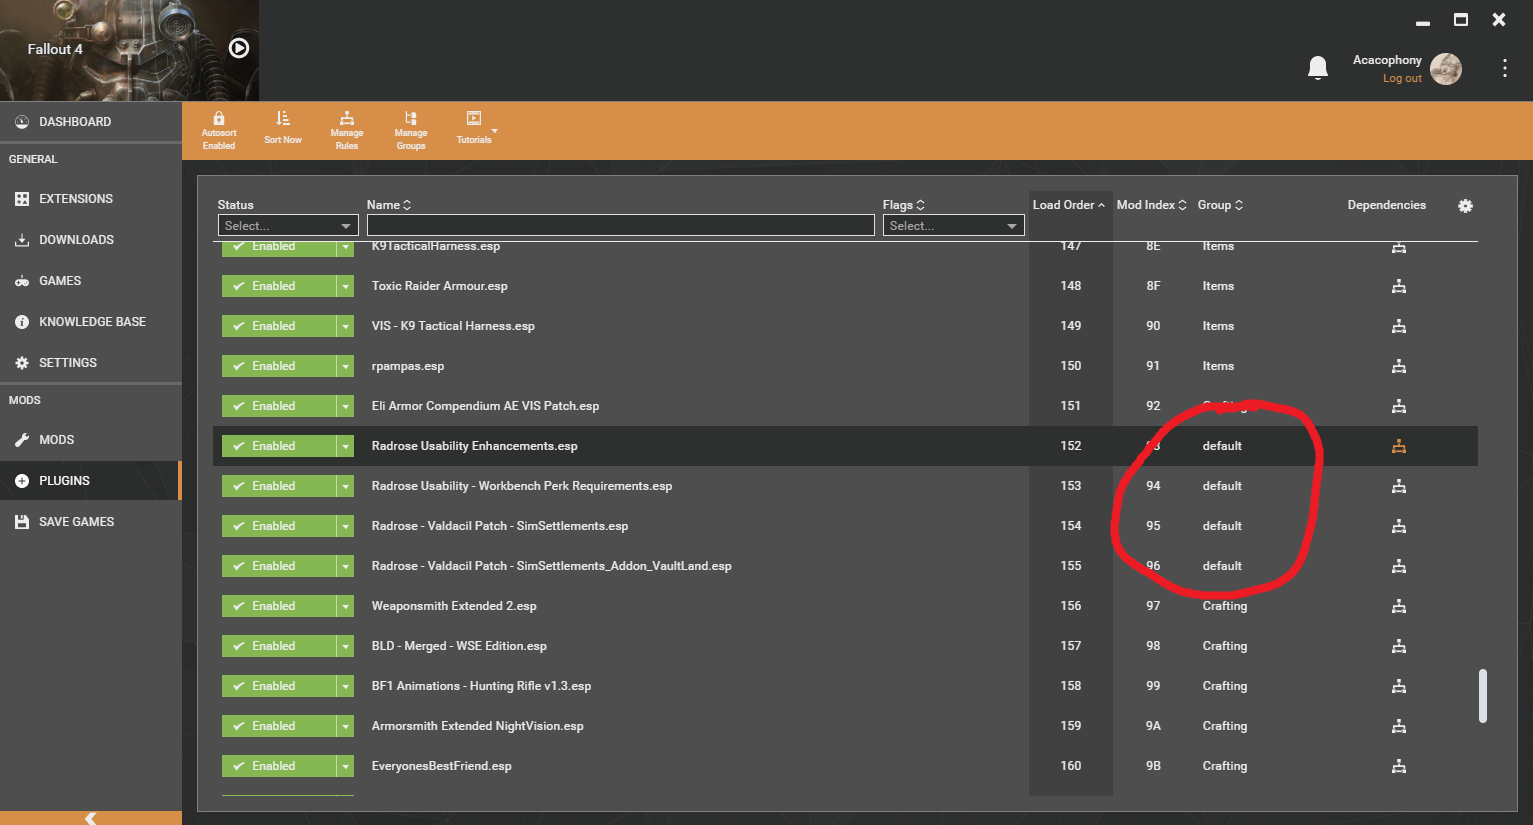Open Settings page
This screenshot has height=825, width=1533.
click(x=91, y=363)
